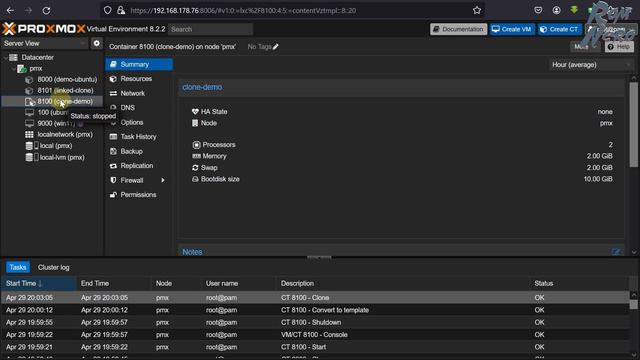
Task: Click VM monitor icon for 100
Action: (x=29, y=113)
